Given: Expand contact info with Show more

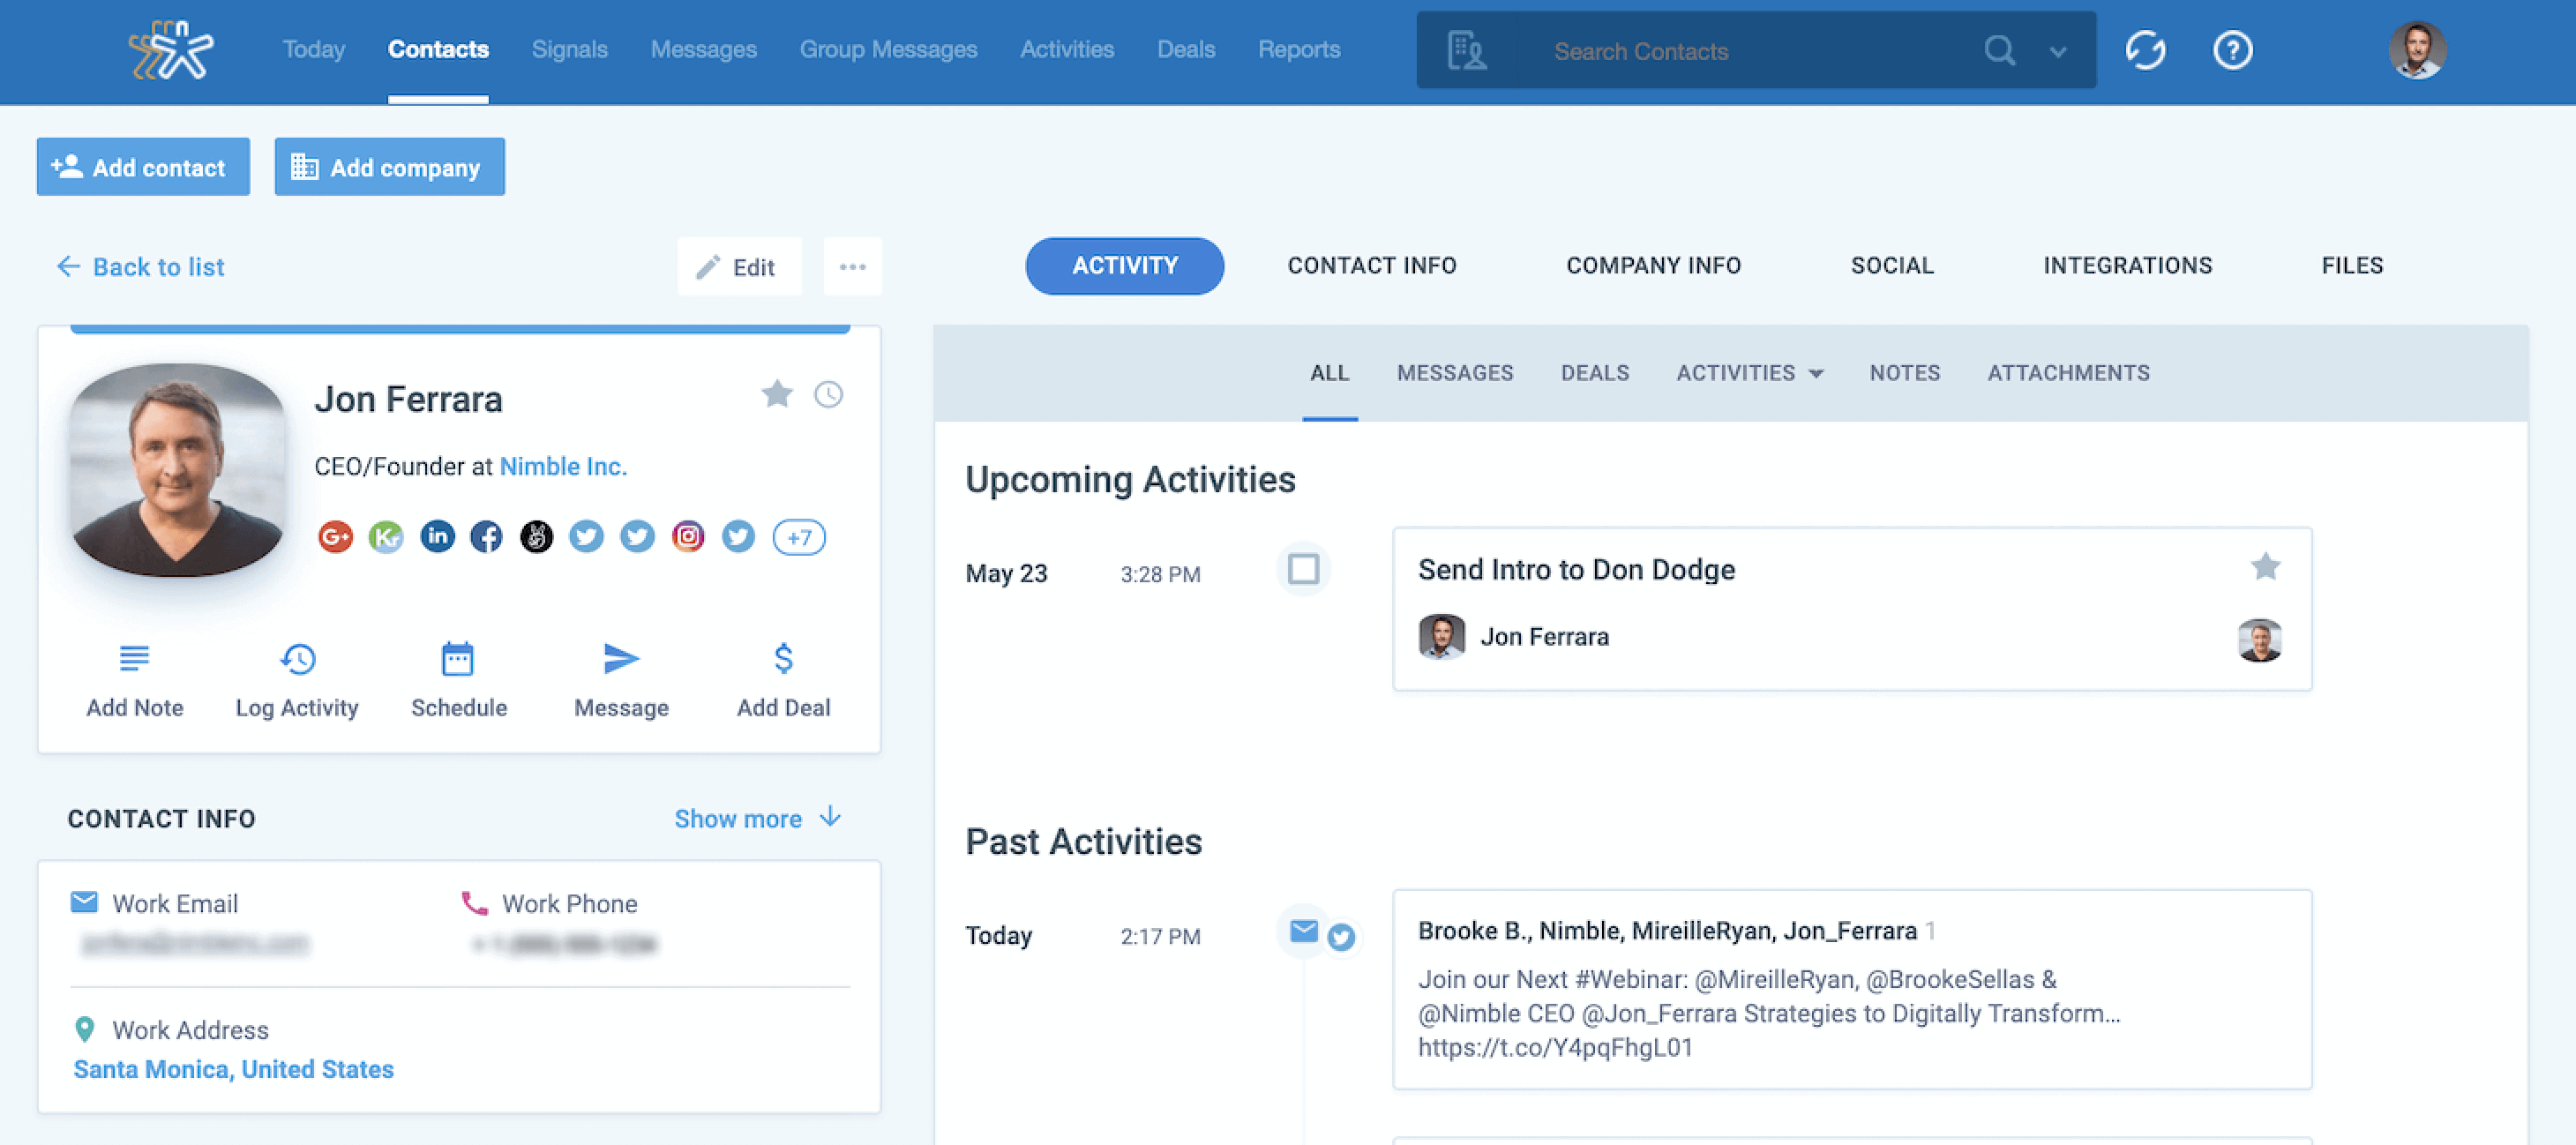Looking at the screenshot, I should pos(757,818).
